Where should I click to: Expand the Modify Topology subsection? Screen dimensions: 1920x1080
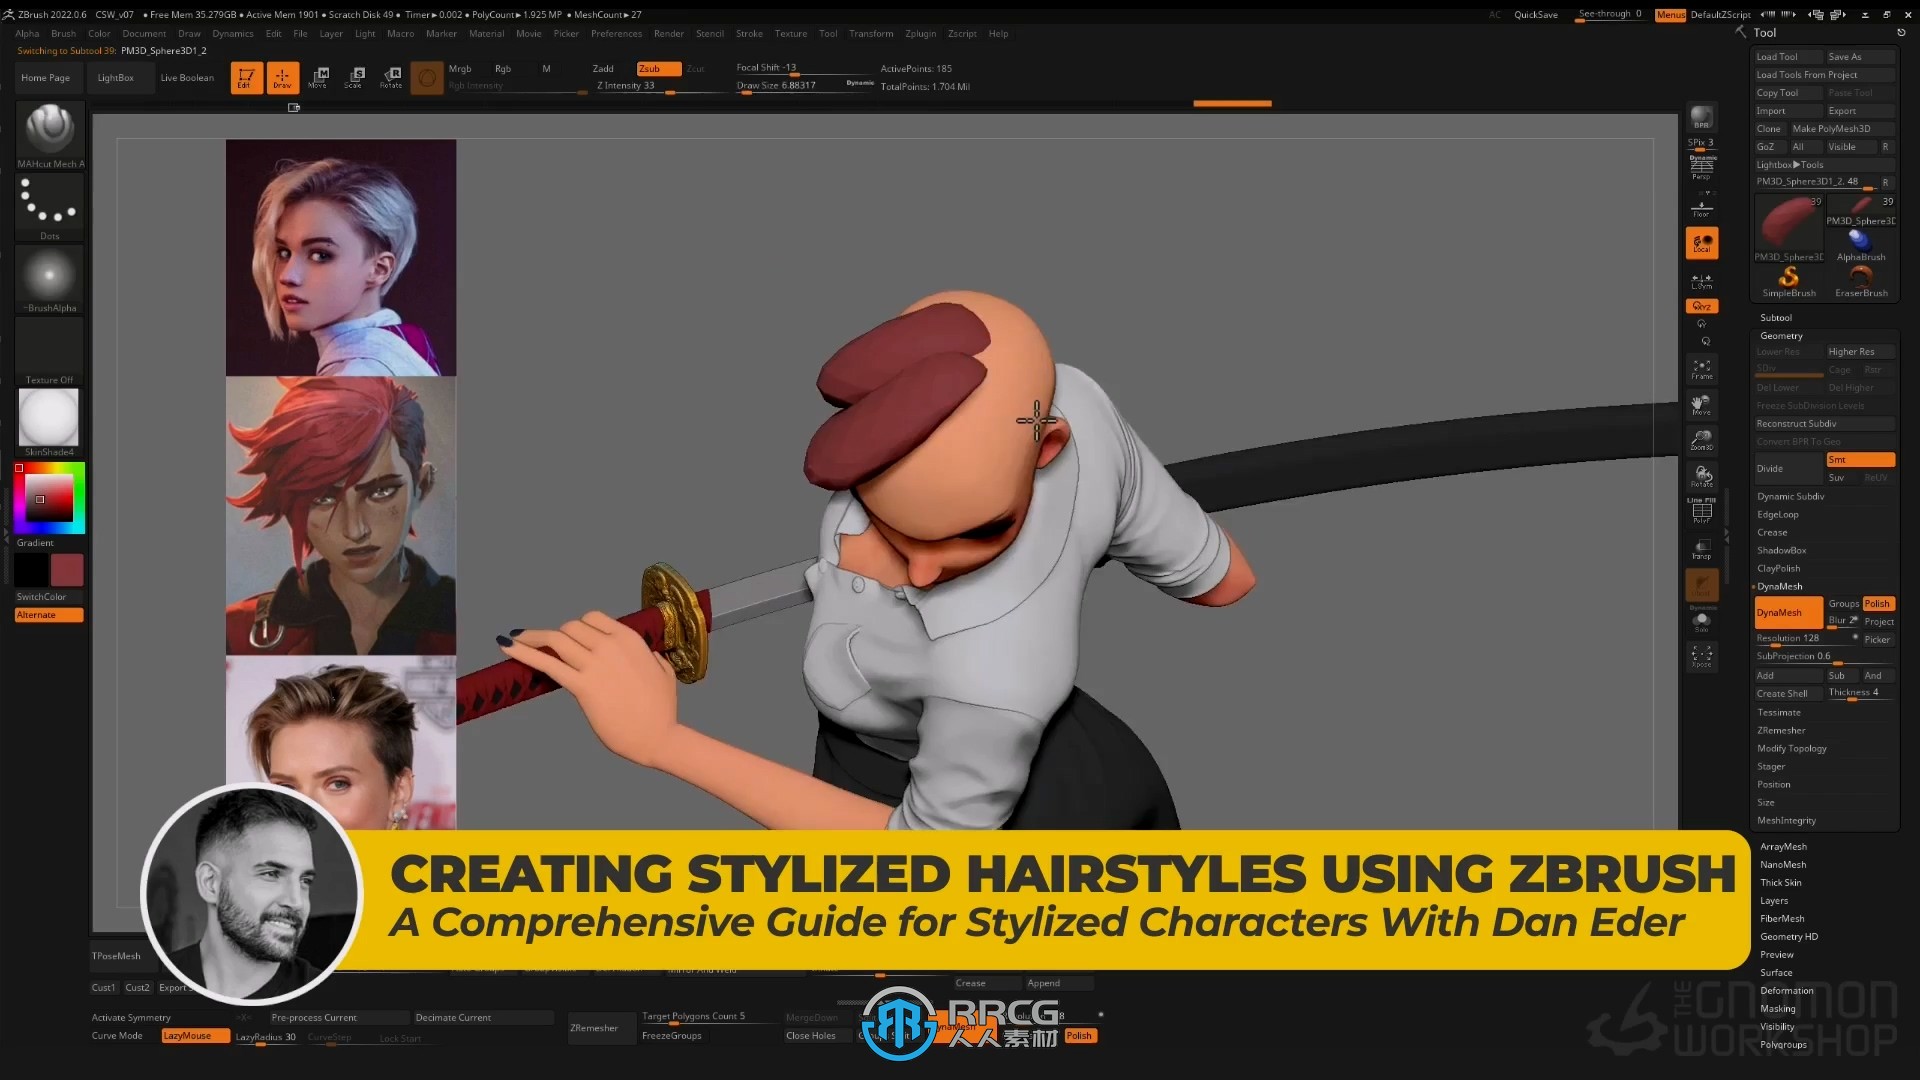coord(1791,749)
